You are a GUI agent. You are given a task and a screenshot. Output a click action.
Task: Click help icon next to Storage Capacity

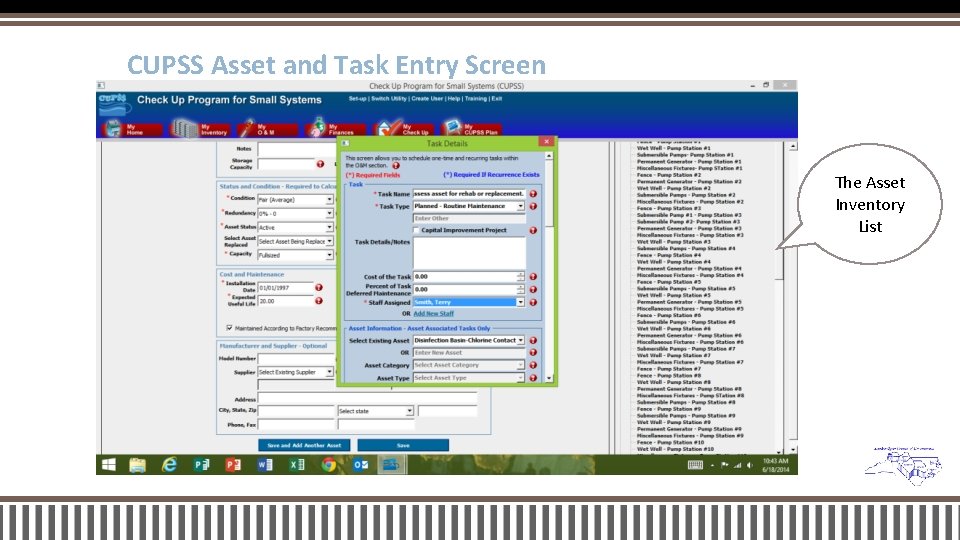click(320, 163)
